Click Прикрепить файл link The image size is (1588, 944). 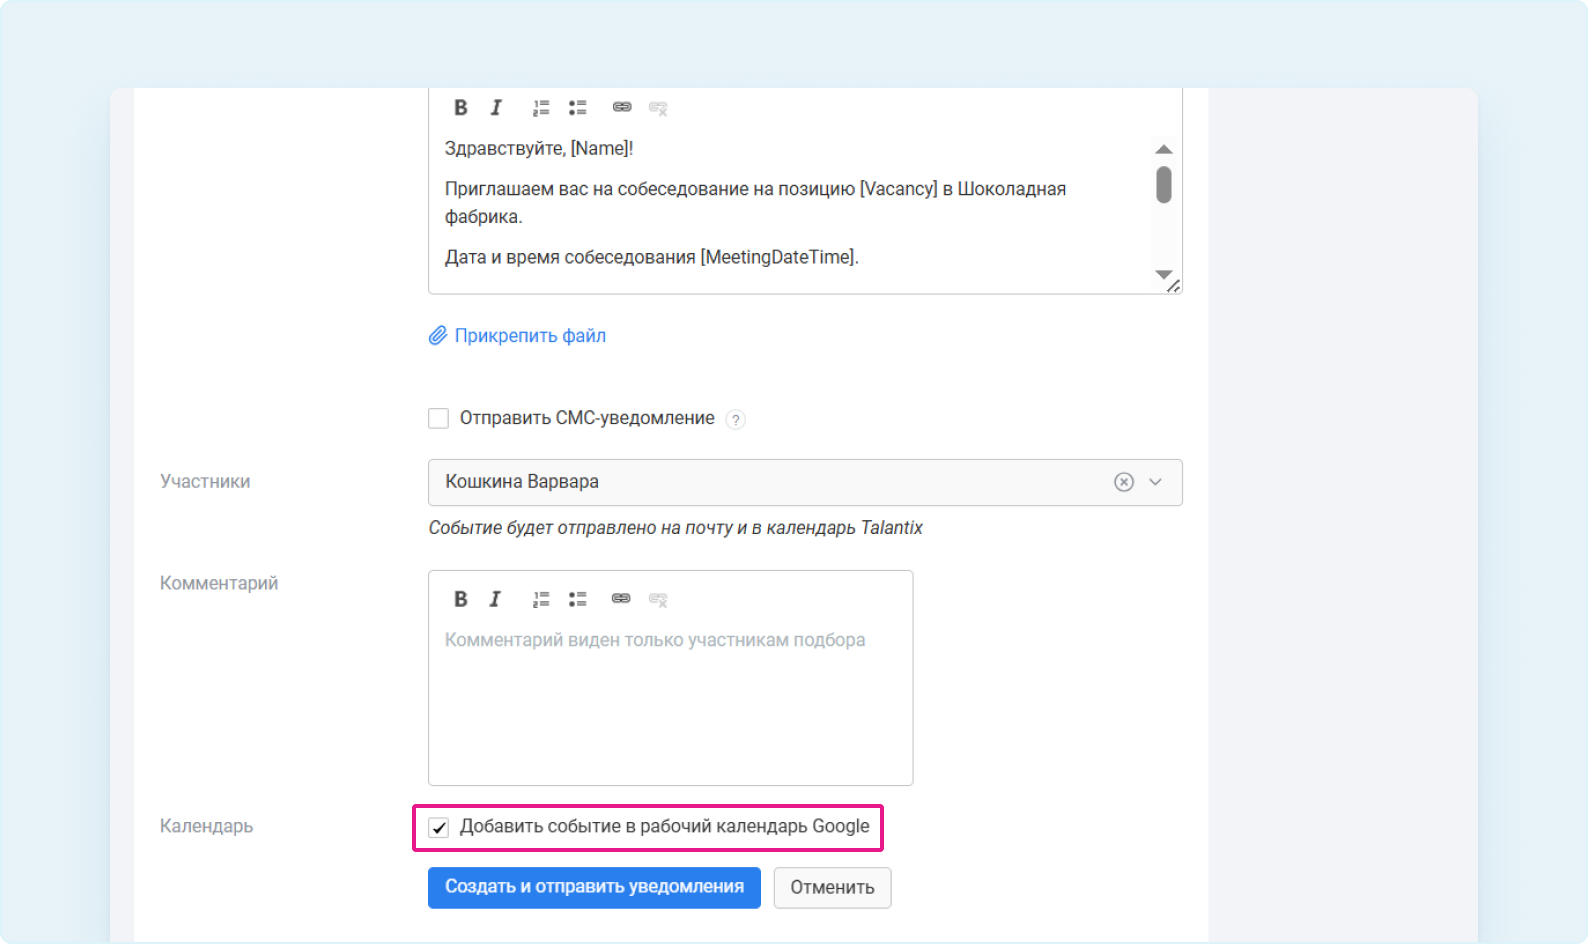(x=529, y=336)
